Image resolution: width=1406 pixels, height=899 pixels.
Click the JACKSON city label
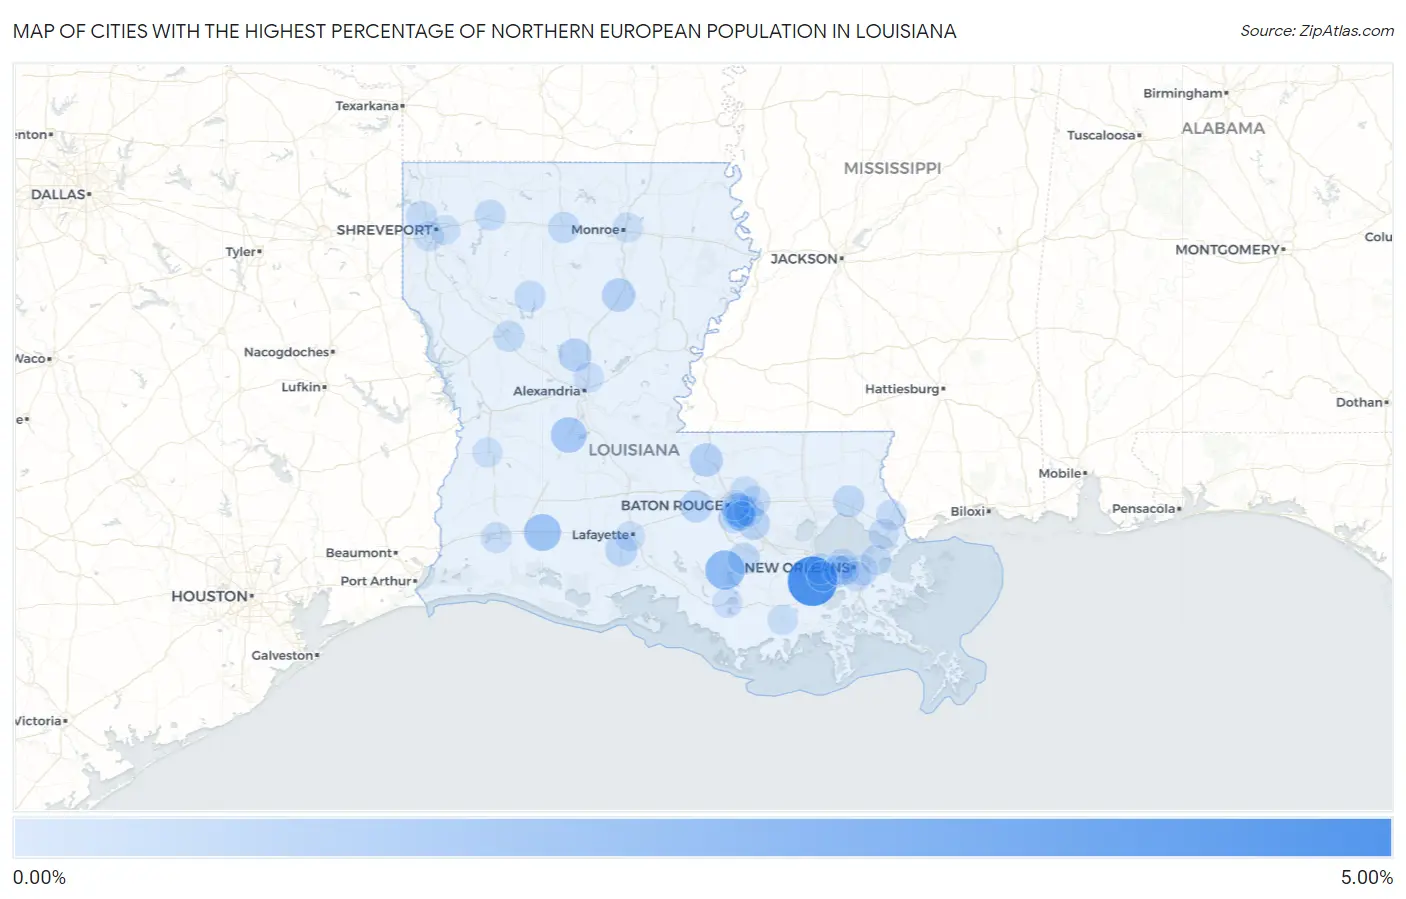click(804, 259)
